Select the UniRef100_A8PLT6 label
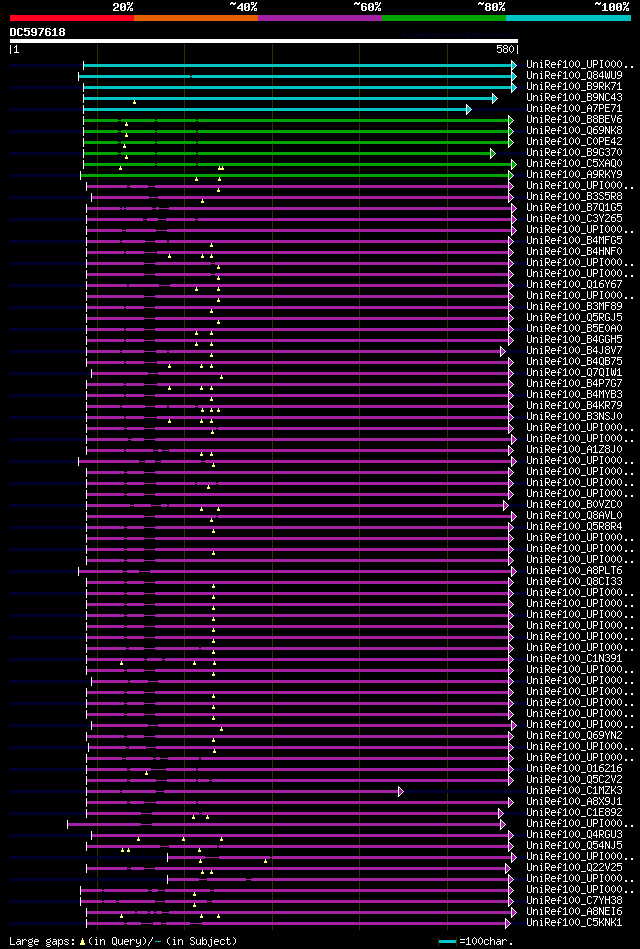The width and height of the screenshot is (640, 949). 574,570
